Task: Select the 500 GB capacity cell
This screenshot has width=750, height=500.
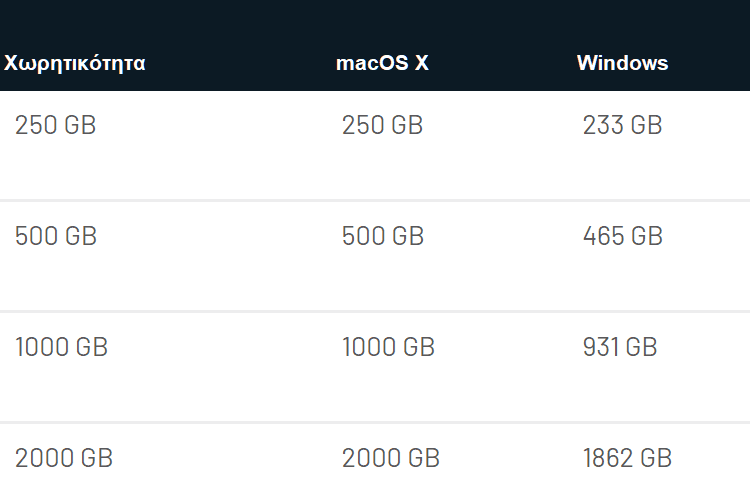Action: coord(56,236)
